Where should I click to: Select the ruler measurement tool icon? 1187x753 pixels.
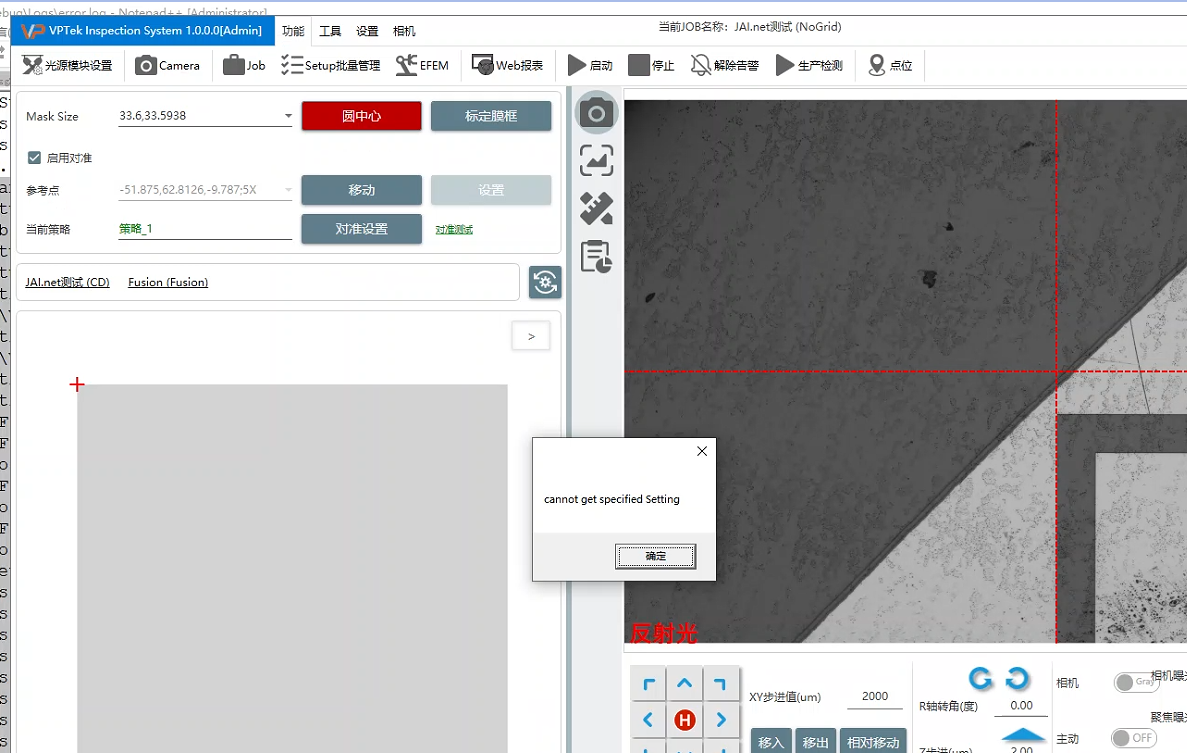pos(596,209)
